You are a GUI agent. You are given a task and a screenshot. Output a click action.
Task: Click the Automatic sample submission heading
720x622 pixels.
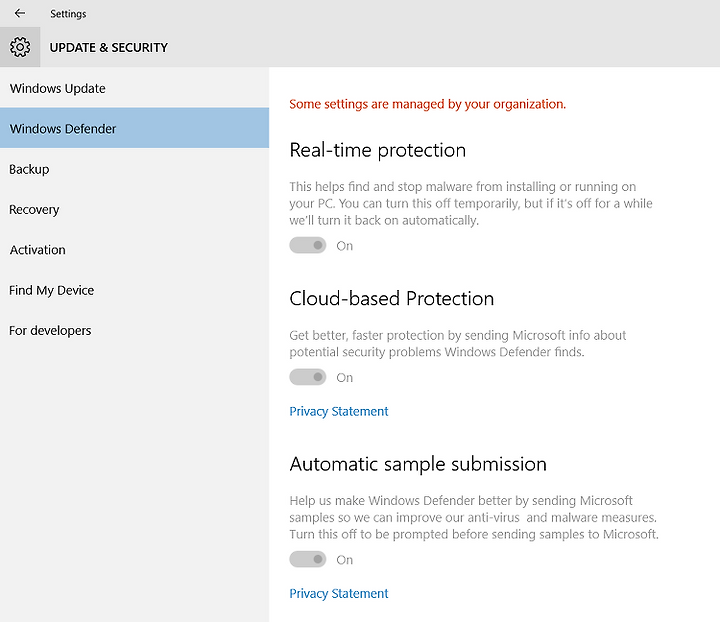coord(418,464)
